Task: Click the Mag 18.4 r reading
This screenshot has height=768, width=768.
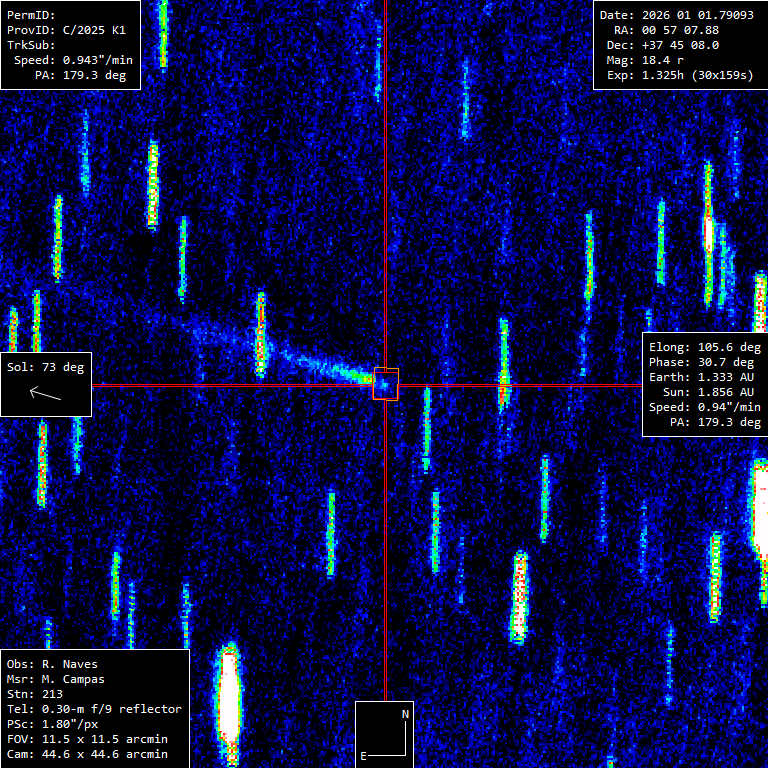Action: [x=679, y=60]
